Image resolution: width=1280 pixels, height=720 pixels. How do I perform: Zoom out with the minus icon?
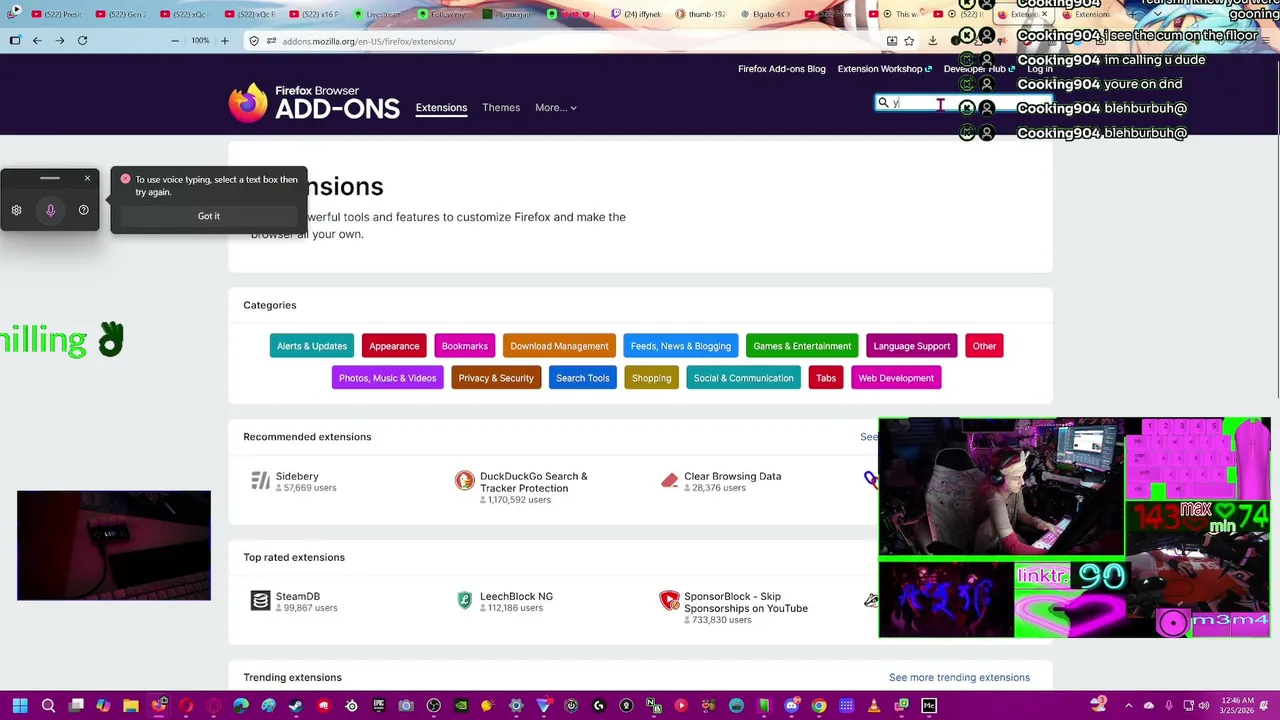(x=175, y=41)
